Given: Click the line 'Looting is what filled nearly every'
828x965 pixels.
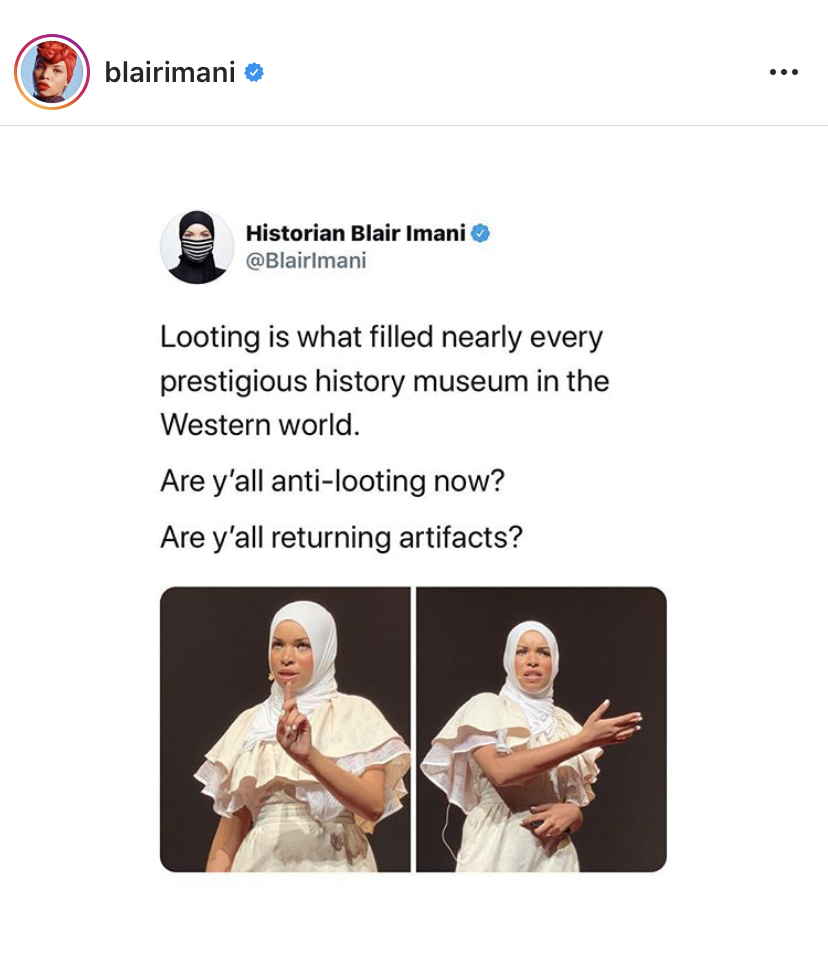Looking at the screenshot, I should click(x=382, y=337).
